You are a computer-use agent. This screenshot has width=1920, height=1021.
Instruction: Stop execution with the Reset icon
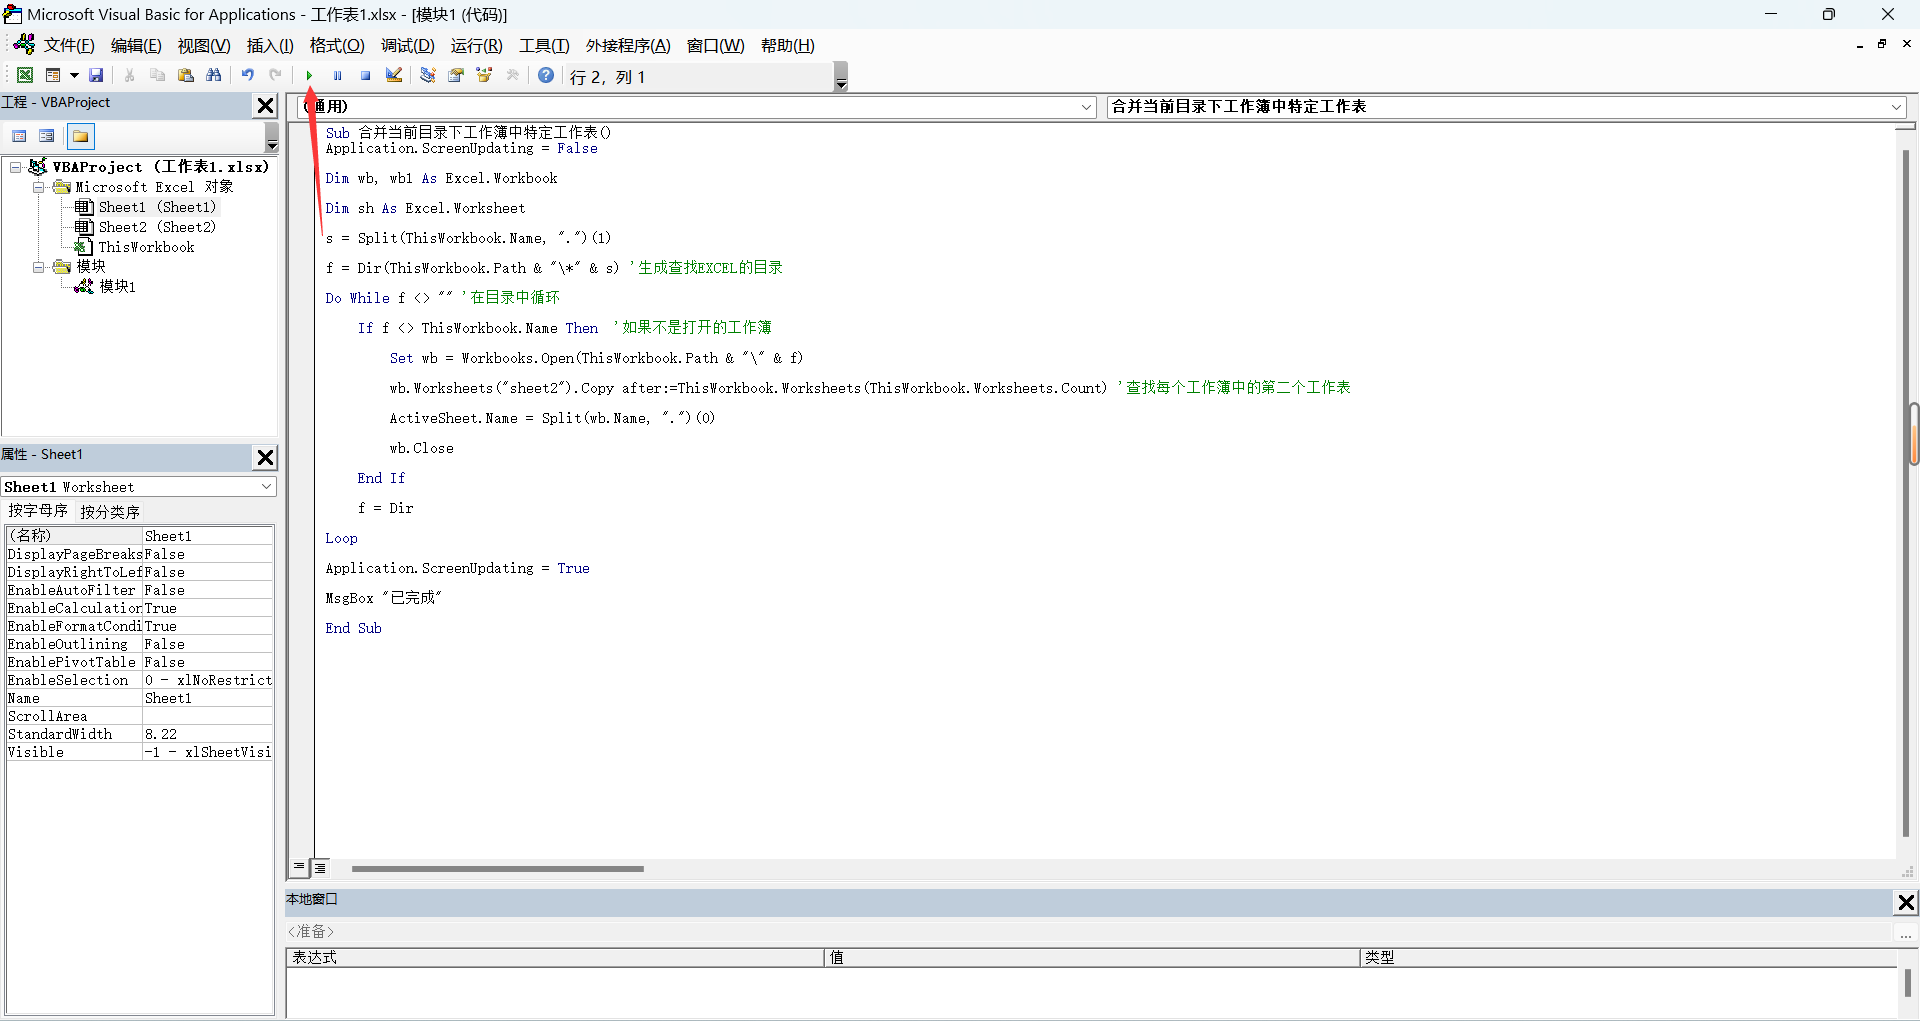[x=365, y=75]
